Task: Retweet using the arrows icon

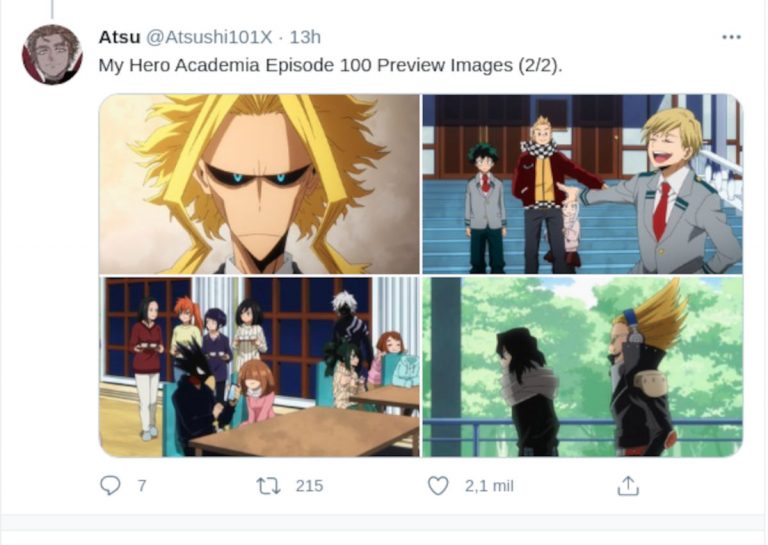Action: 268,486
